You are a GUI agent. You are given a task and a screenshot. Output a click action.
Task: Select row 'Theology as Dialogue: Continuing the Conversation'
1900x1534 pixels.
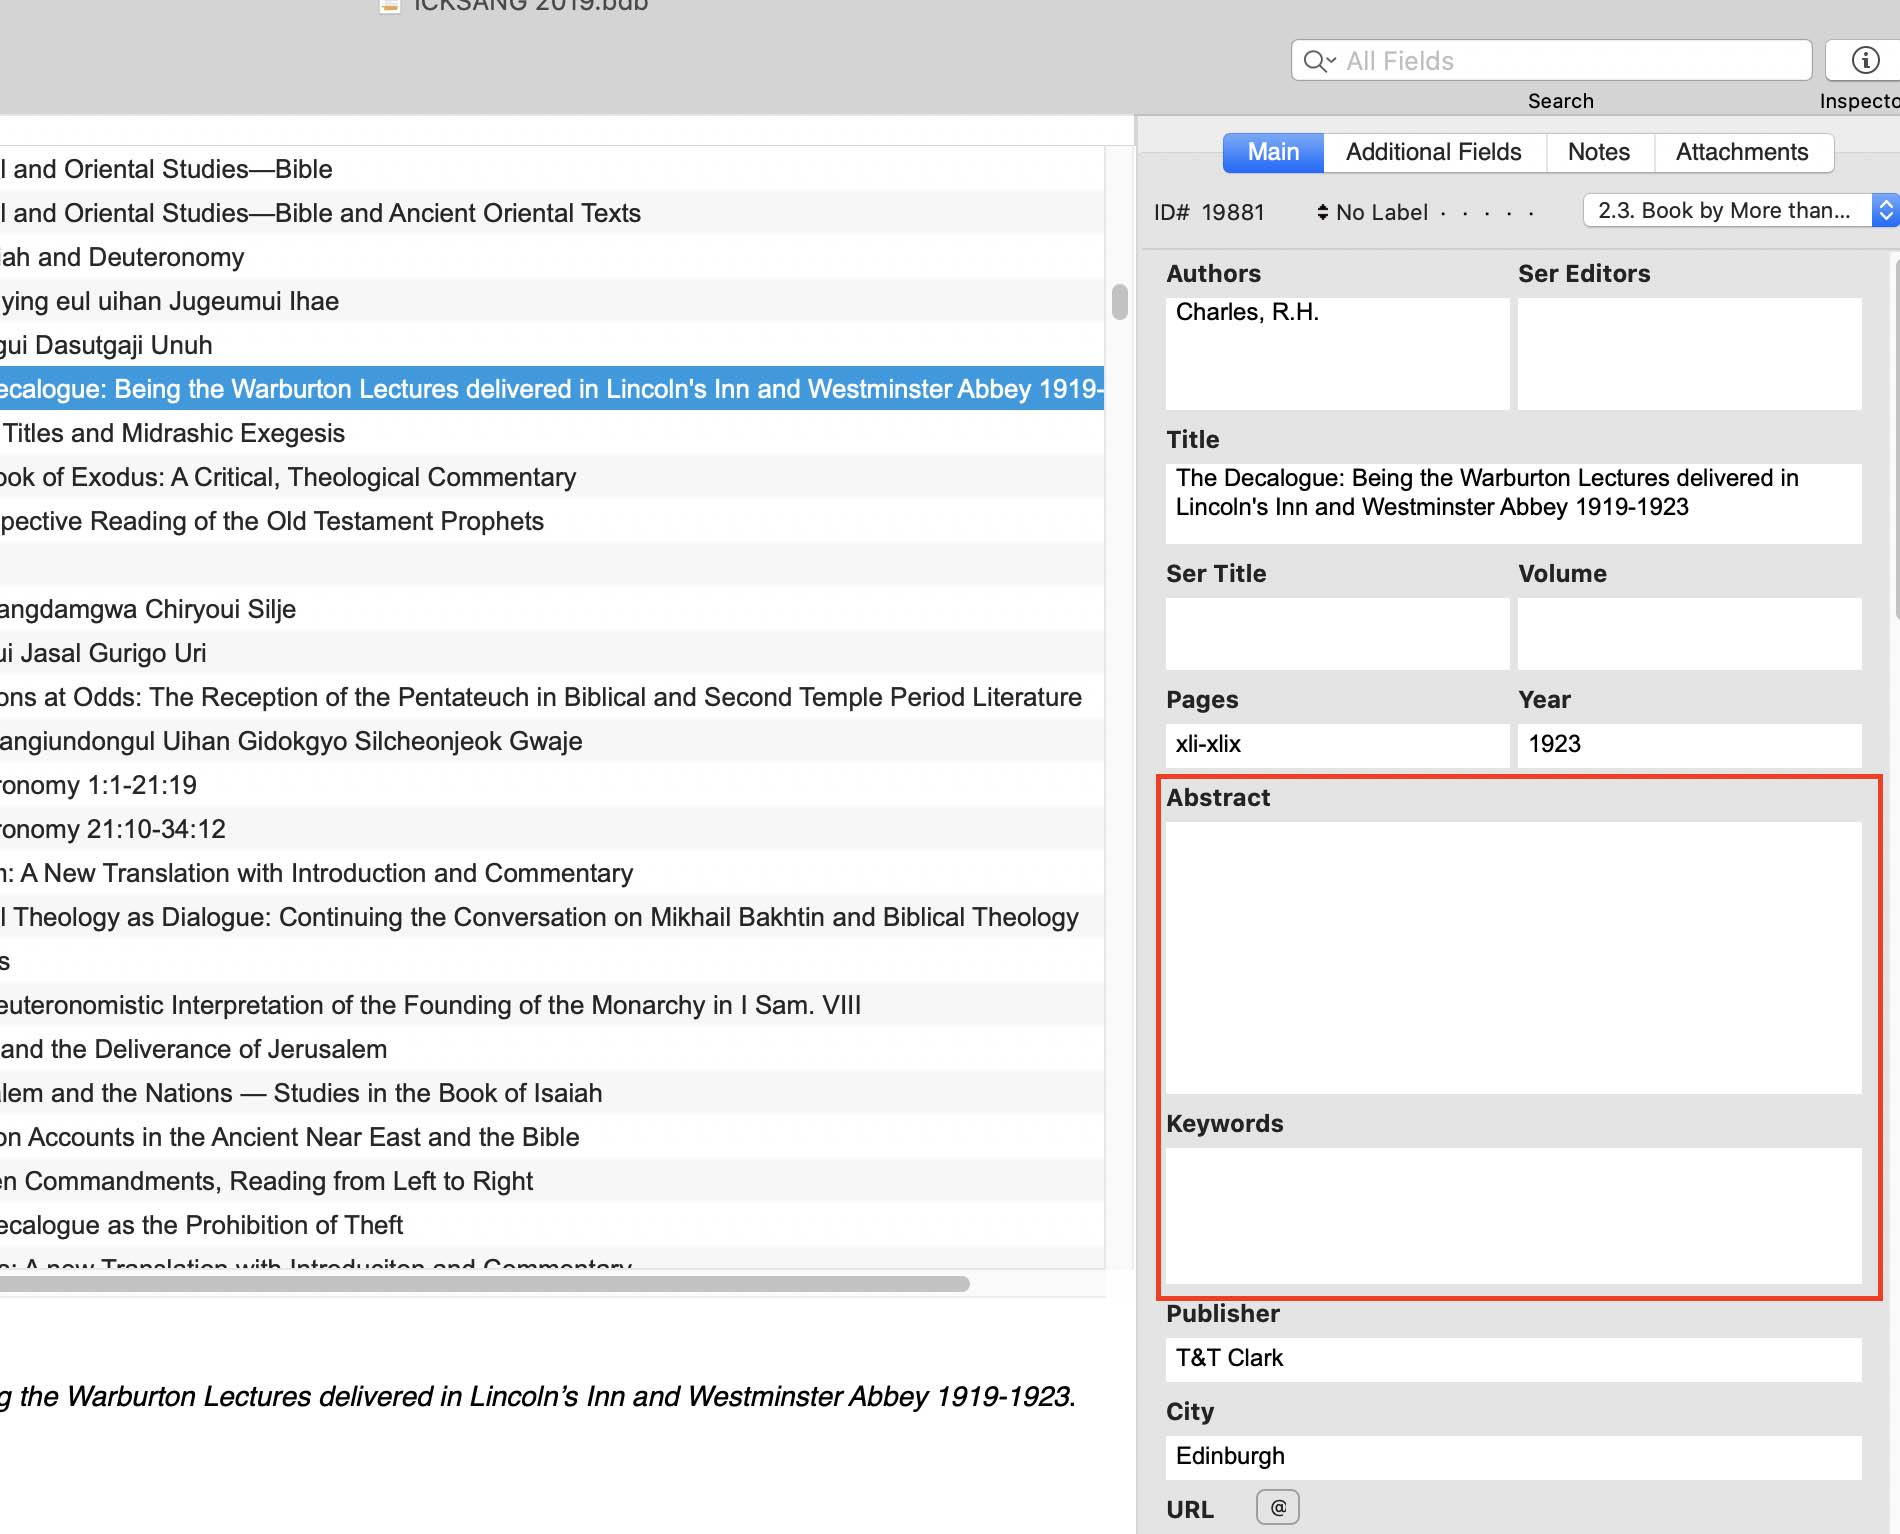(552, 917)
